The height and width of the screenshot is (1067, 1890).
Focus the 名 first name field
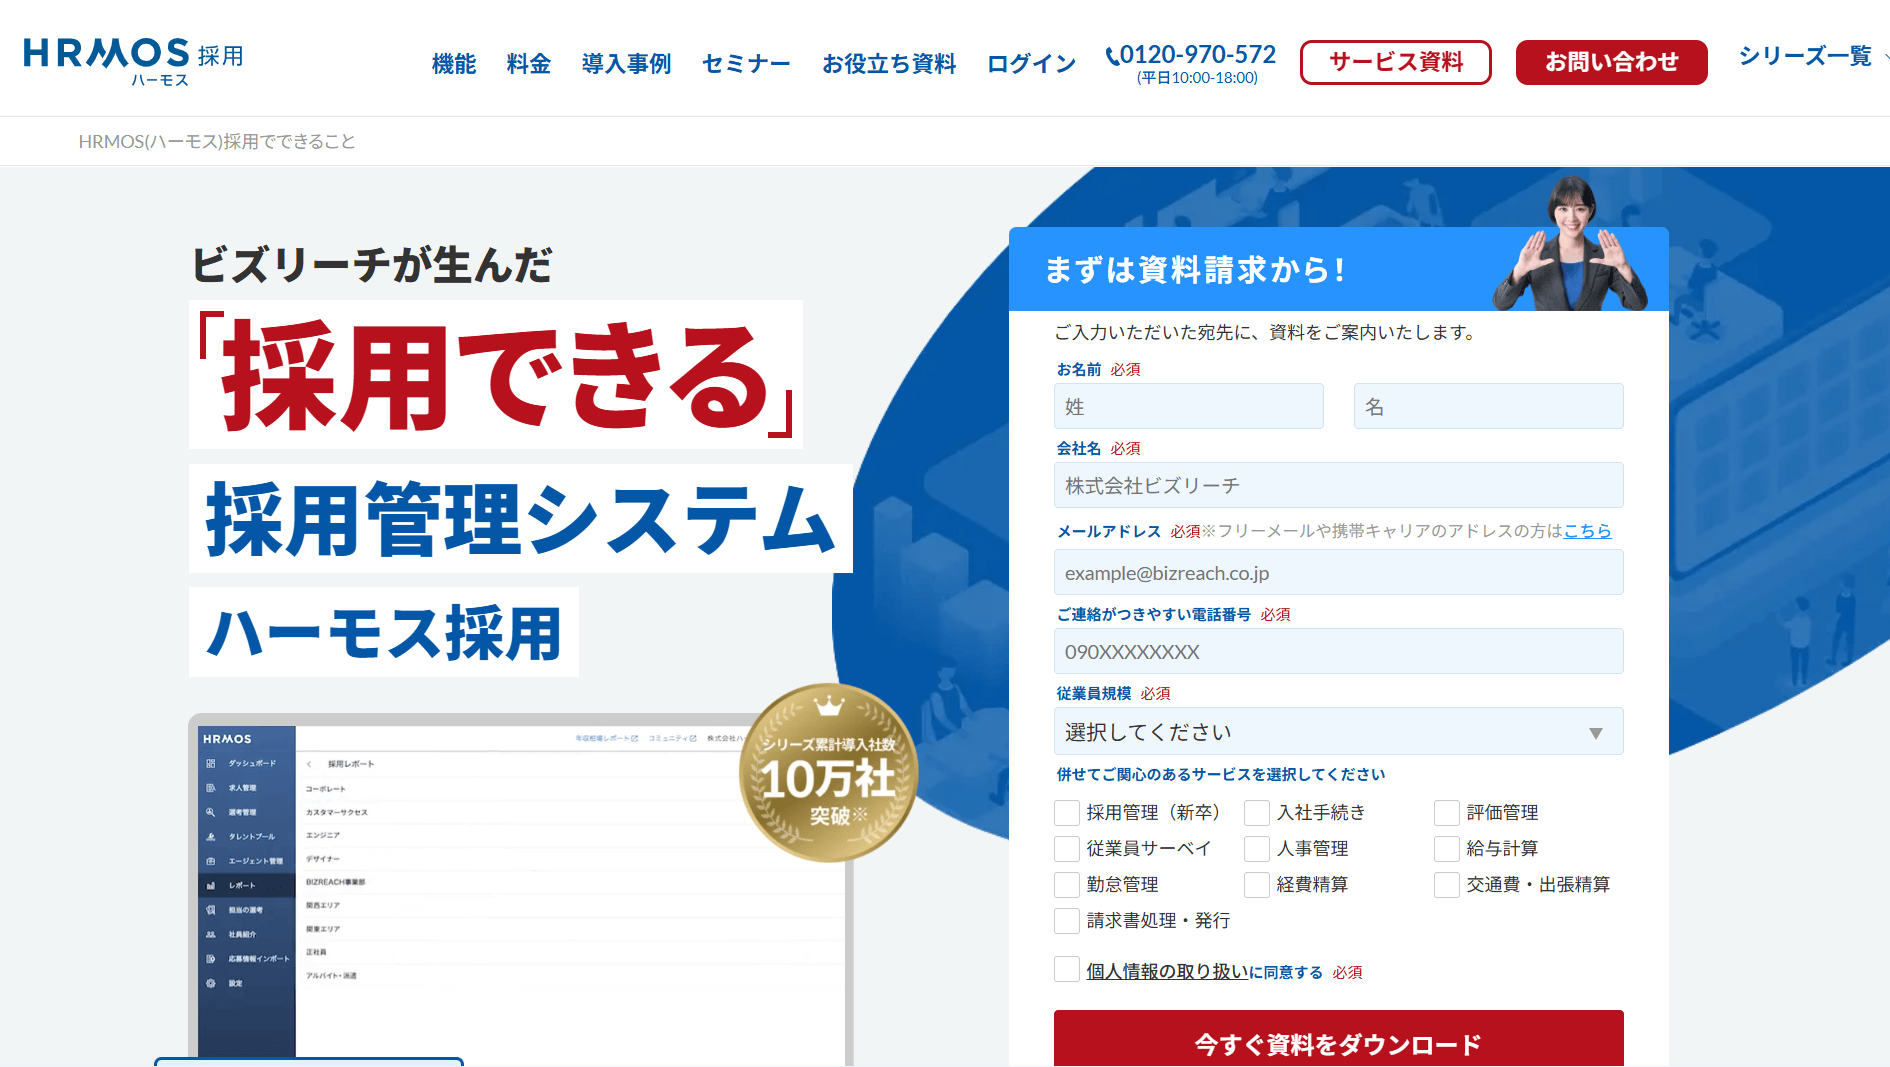[1489, 406]
